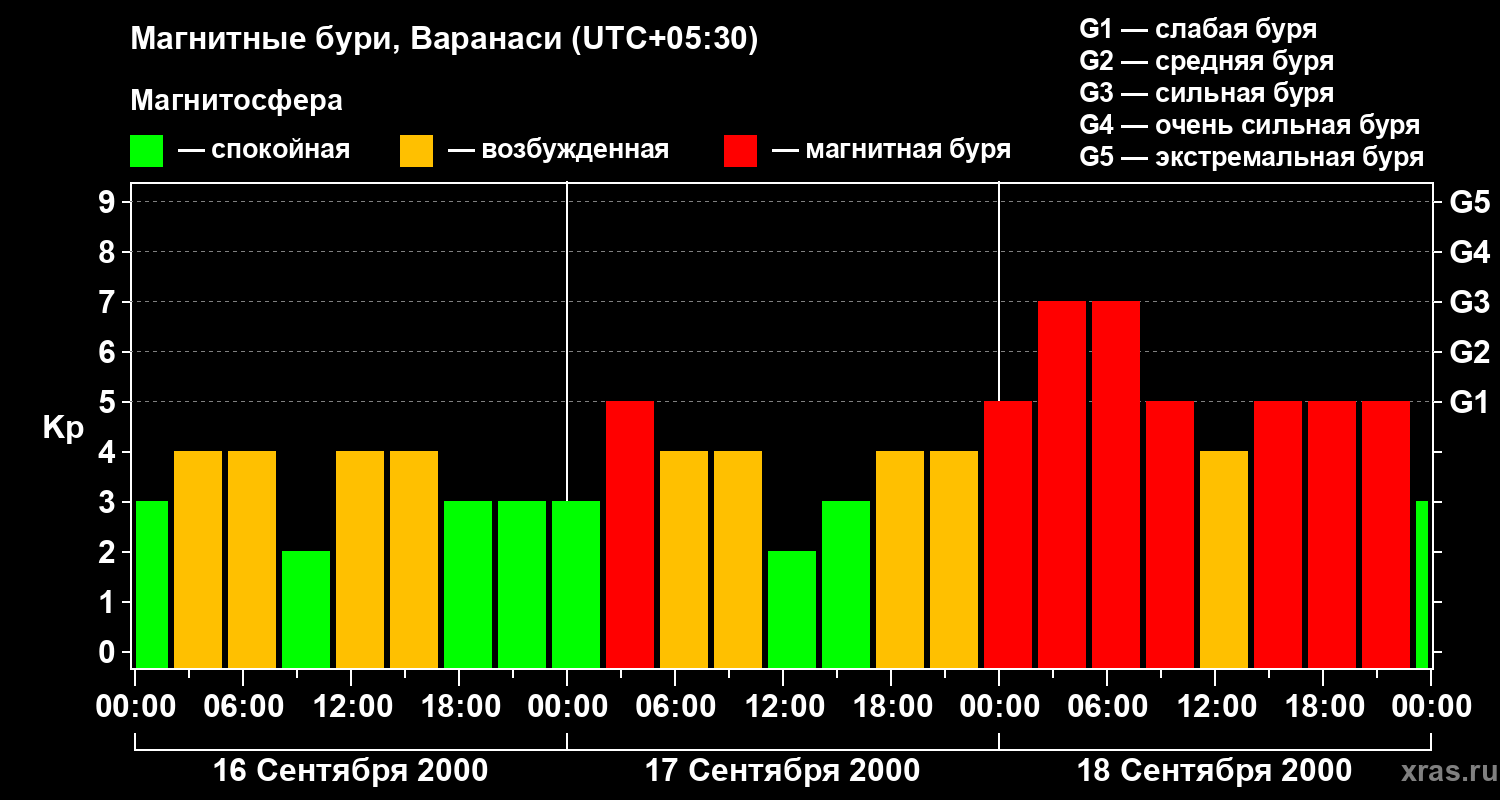Click the '— спокойная' legend label
1500x800 pixels.
(x=264, y=150)
